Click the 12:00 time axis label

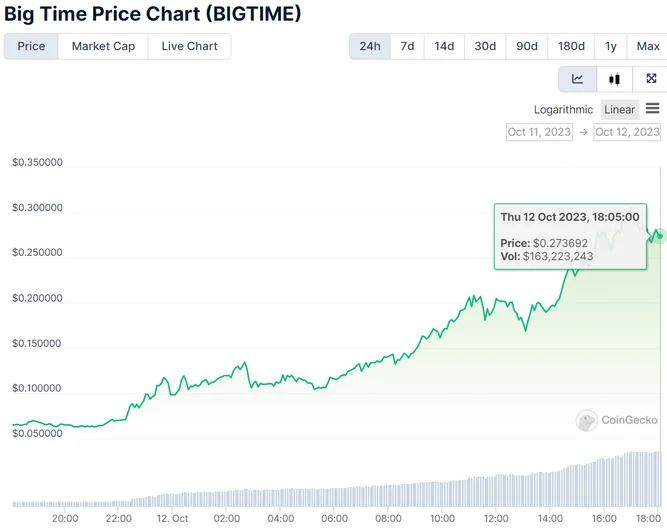point(496,519)
